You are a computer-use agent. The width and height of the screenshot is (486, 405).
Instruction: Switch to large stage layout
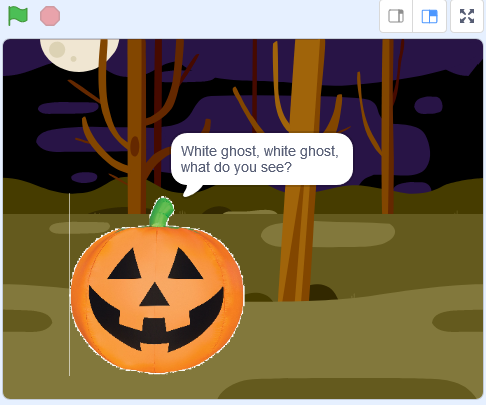click(429, 16)
